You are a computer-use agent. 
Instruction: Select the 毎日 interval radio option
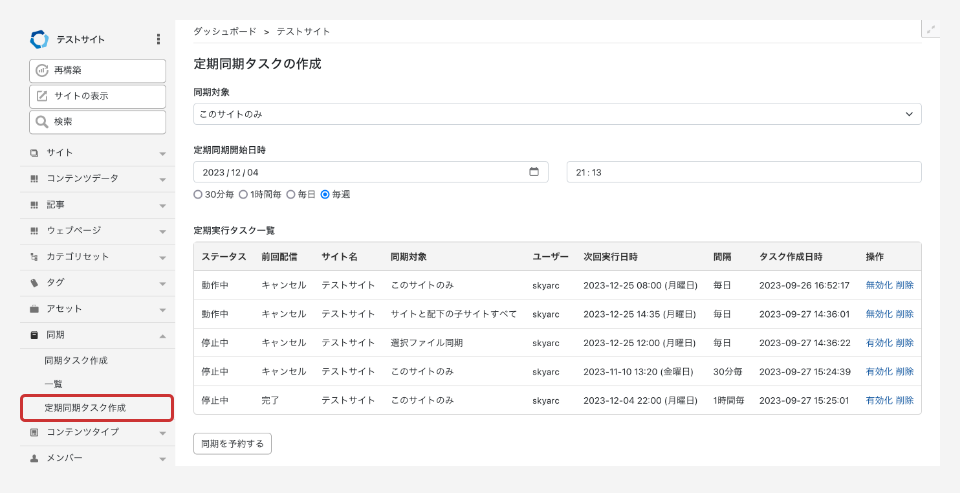(291, 195)
